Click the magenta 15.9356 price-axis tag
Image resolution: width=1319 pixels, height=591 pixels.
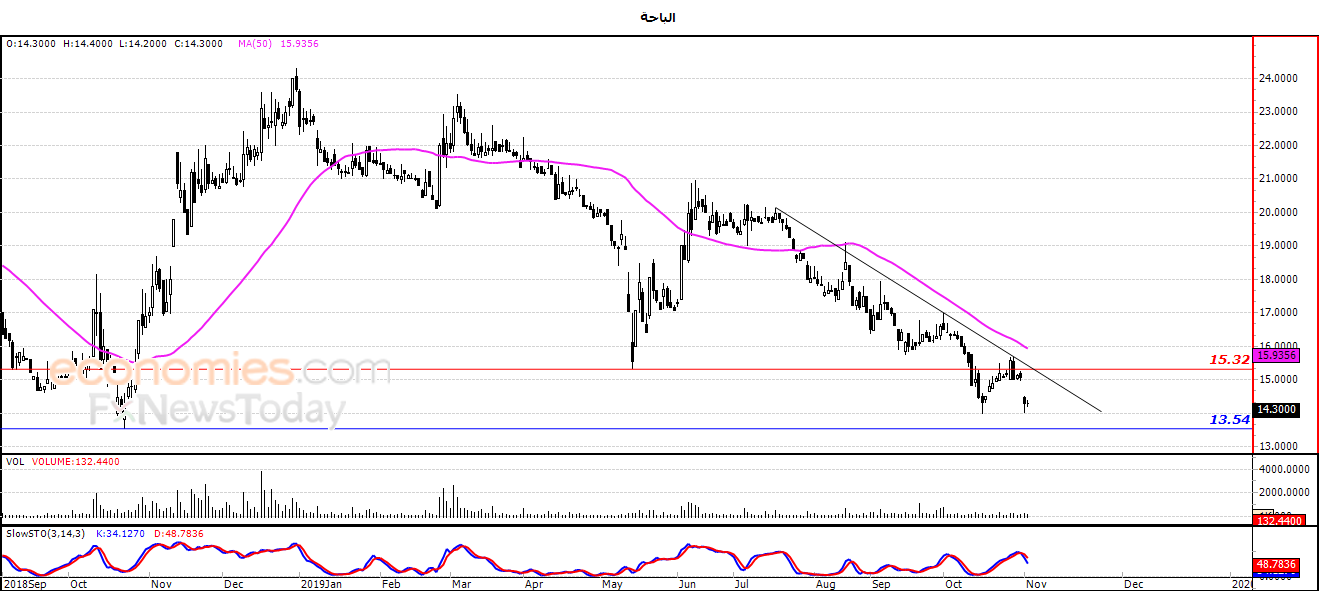coord(1276,355)
